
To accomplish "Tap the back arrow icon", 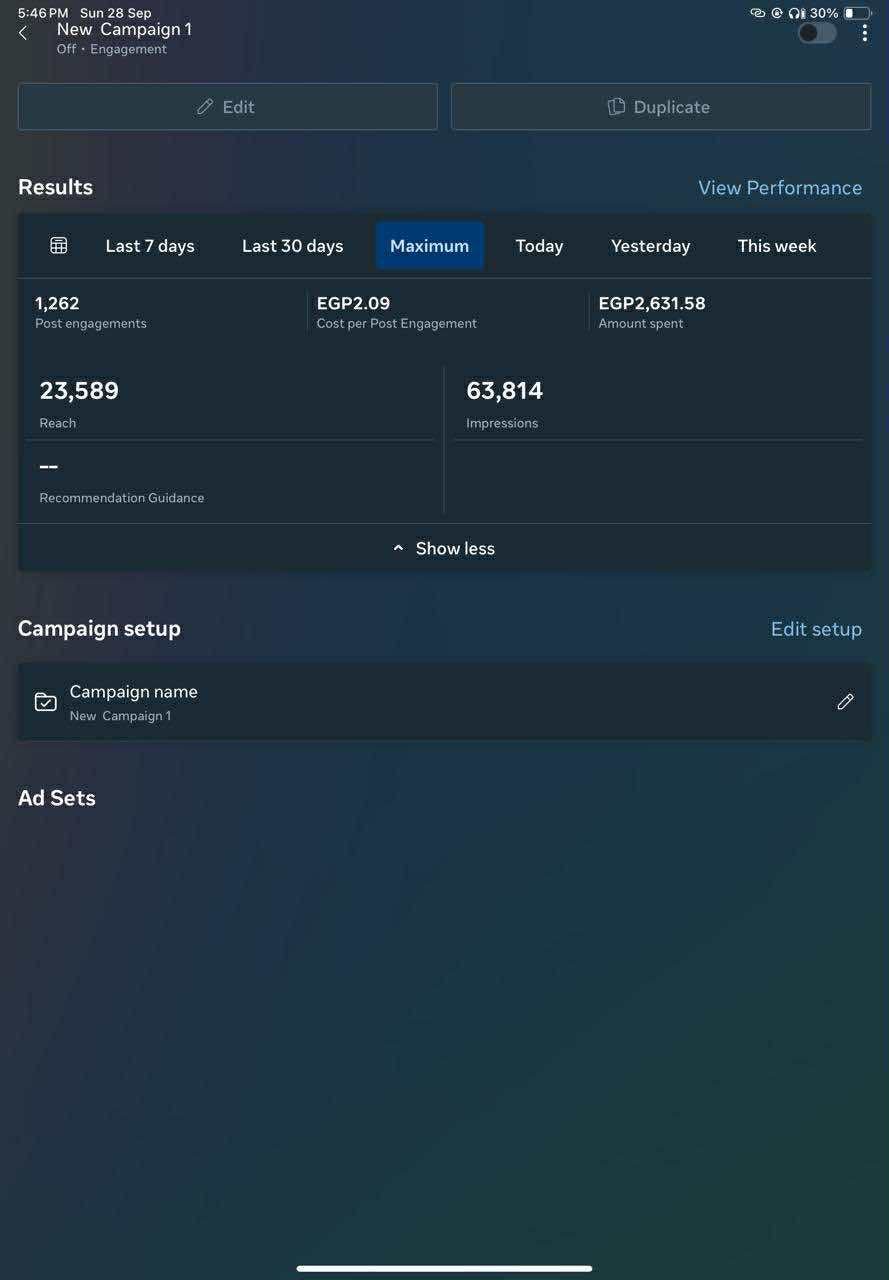I will 23,33.
